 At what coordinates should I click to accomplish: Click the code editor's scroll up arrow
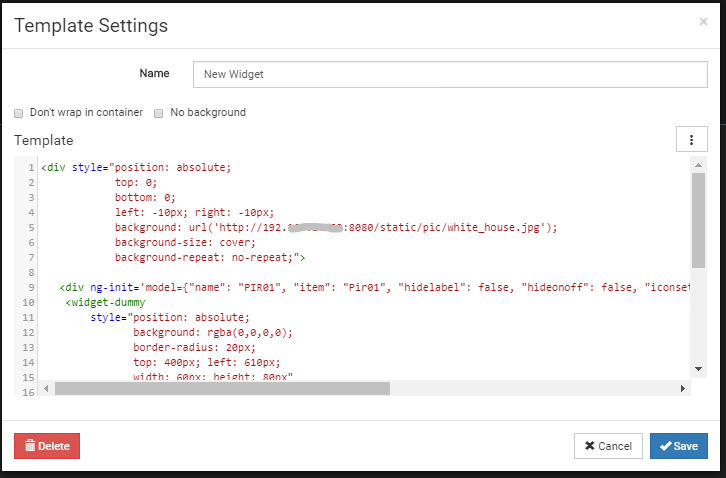click(x=699, y=164)
